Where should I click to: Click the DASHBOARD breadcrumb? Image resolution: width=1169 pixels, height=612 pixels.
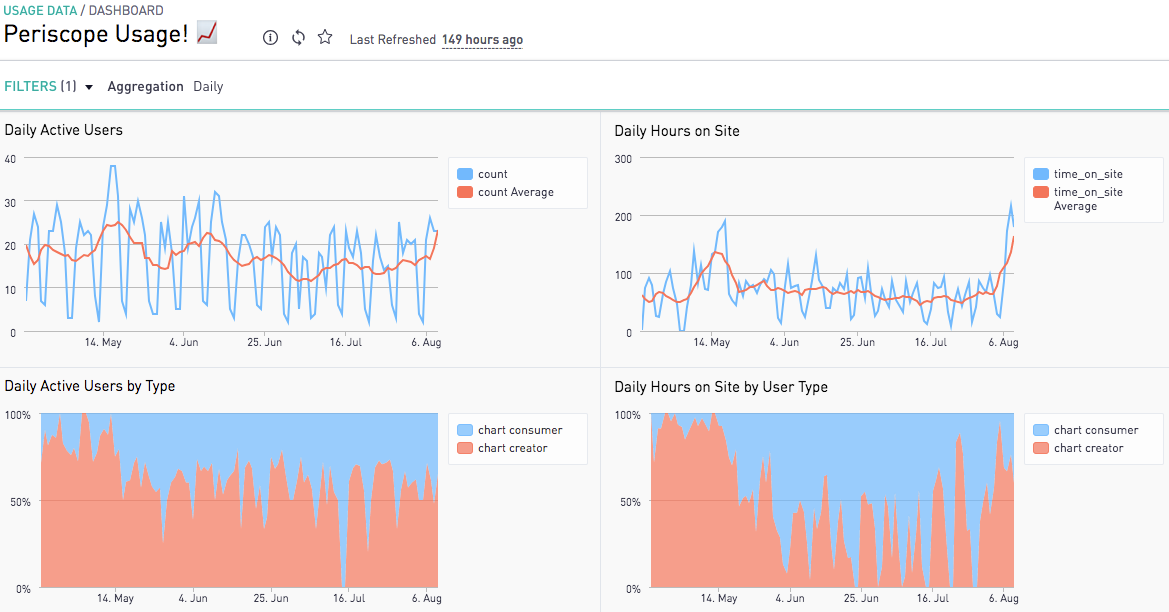click(x=126, y=10)
